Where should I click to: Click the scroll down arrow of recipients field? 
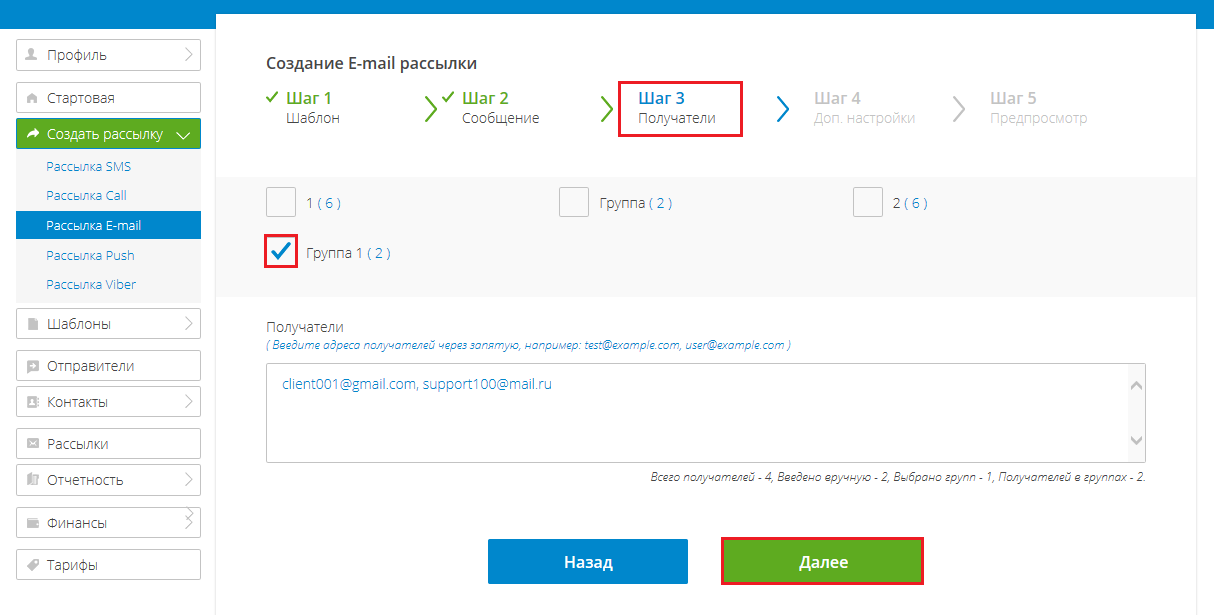[x=1136, y=440]
